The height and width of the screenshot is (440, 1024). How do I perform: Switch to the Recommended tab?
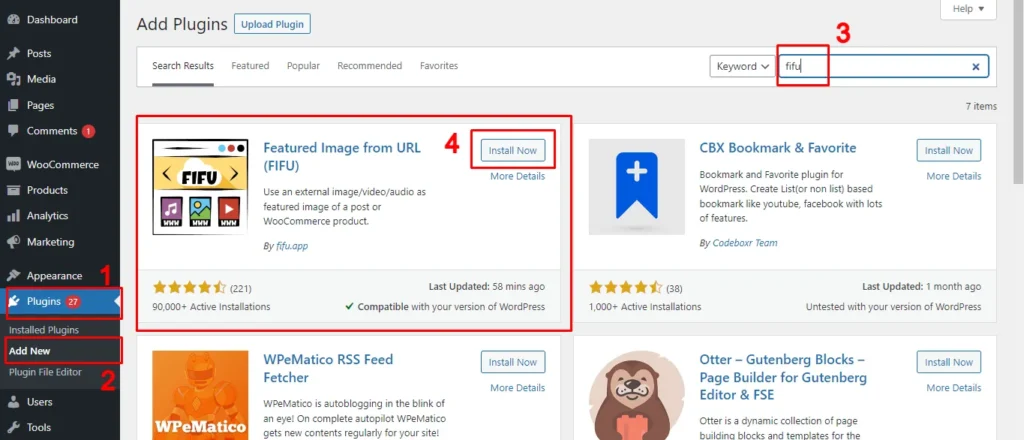click(370, 66)
